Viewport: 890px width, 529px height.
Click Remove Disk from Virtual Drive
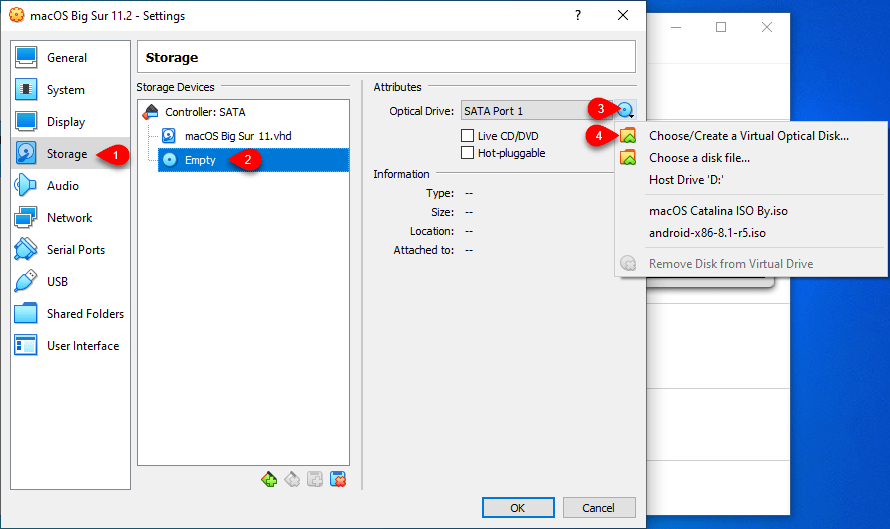(x=751, y=263)
